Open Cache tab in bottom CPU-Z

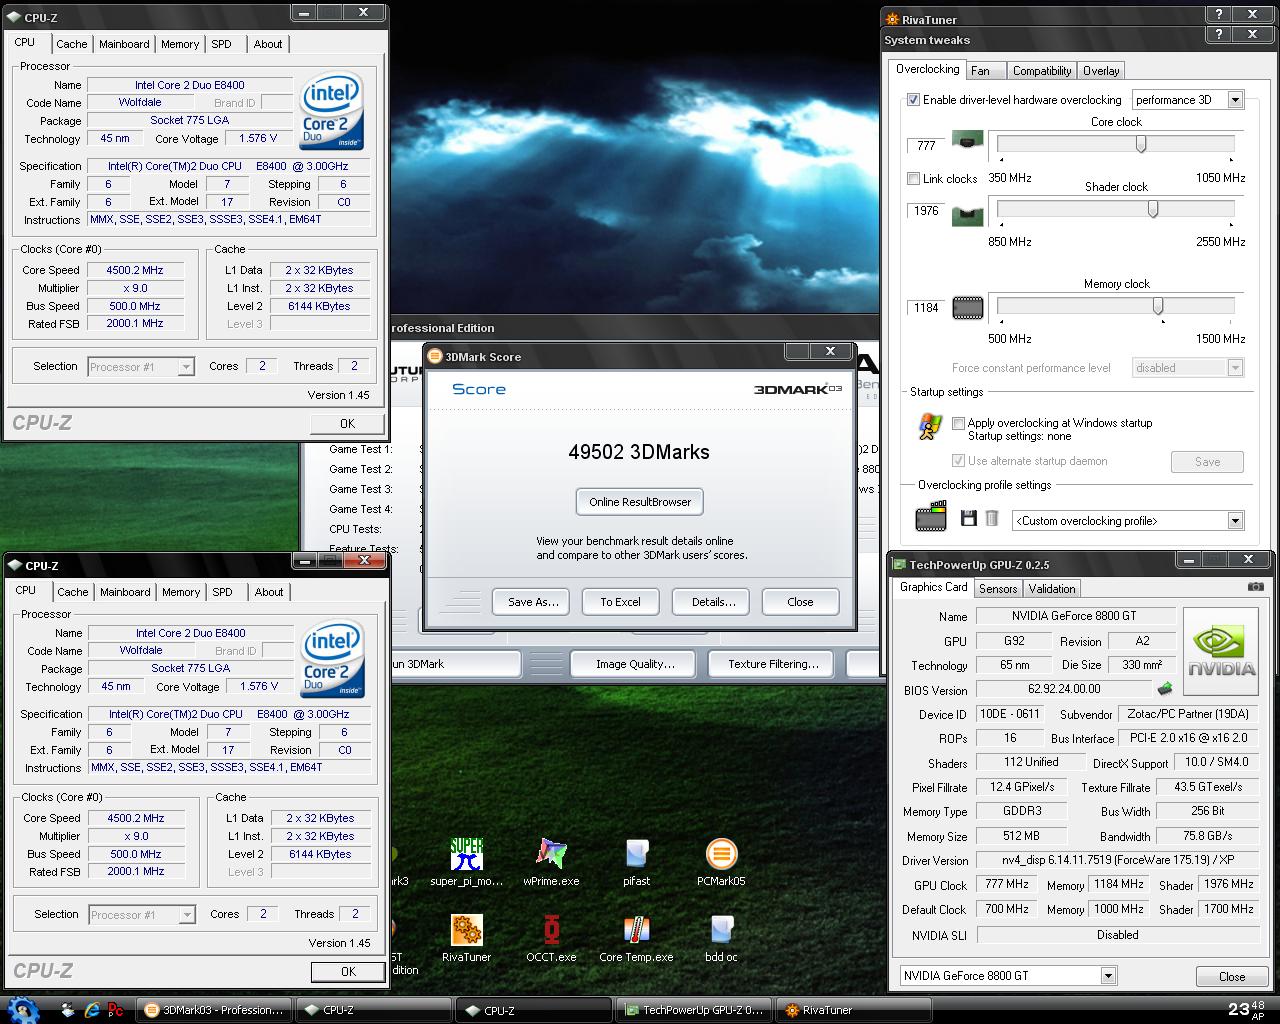pyautogui.click(x=72, y=592)
